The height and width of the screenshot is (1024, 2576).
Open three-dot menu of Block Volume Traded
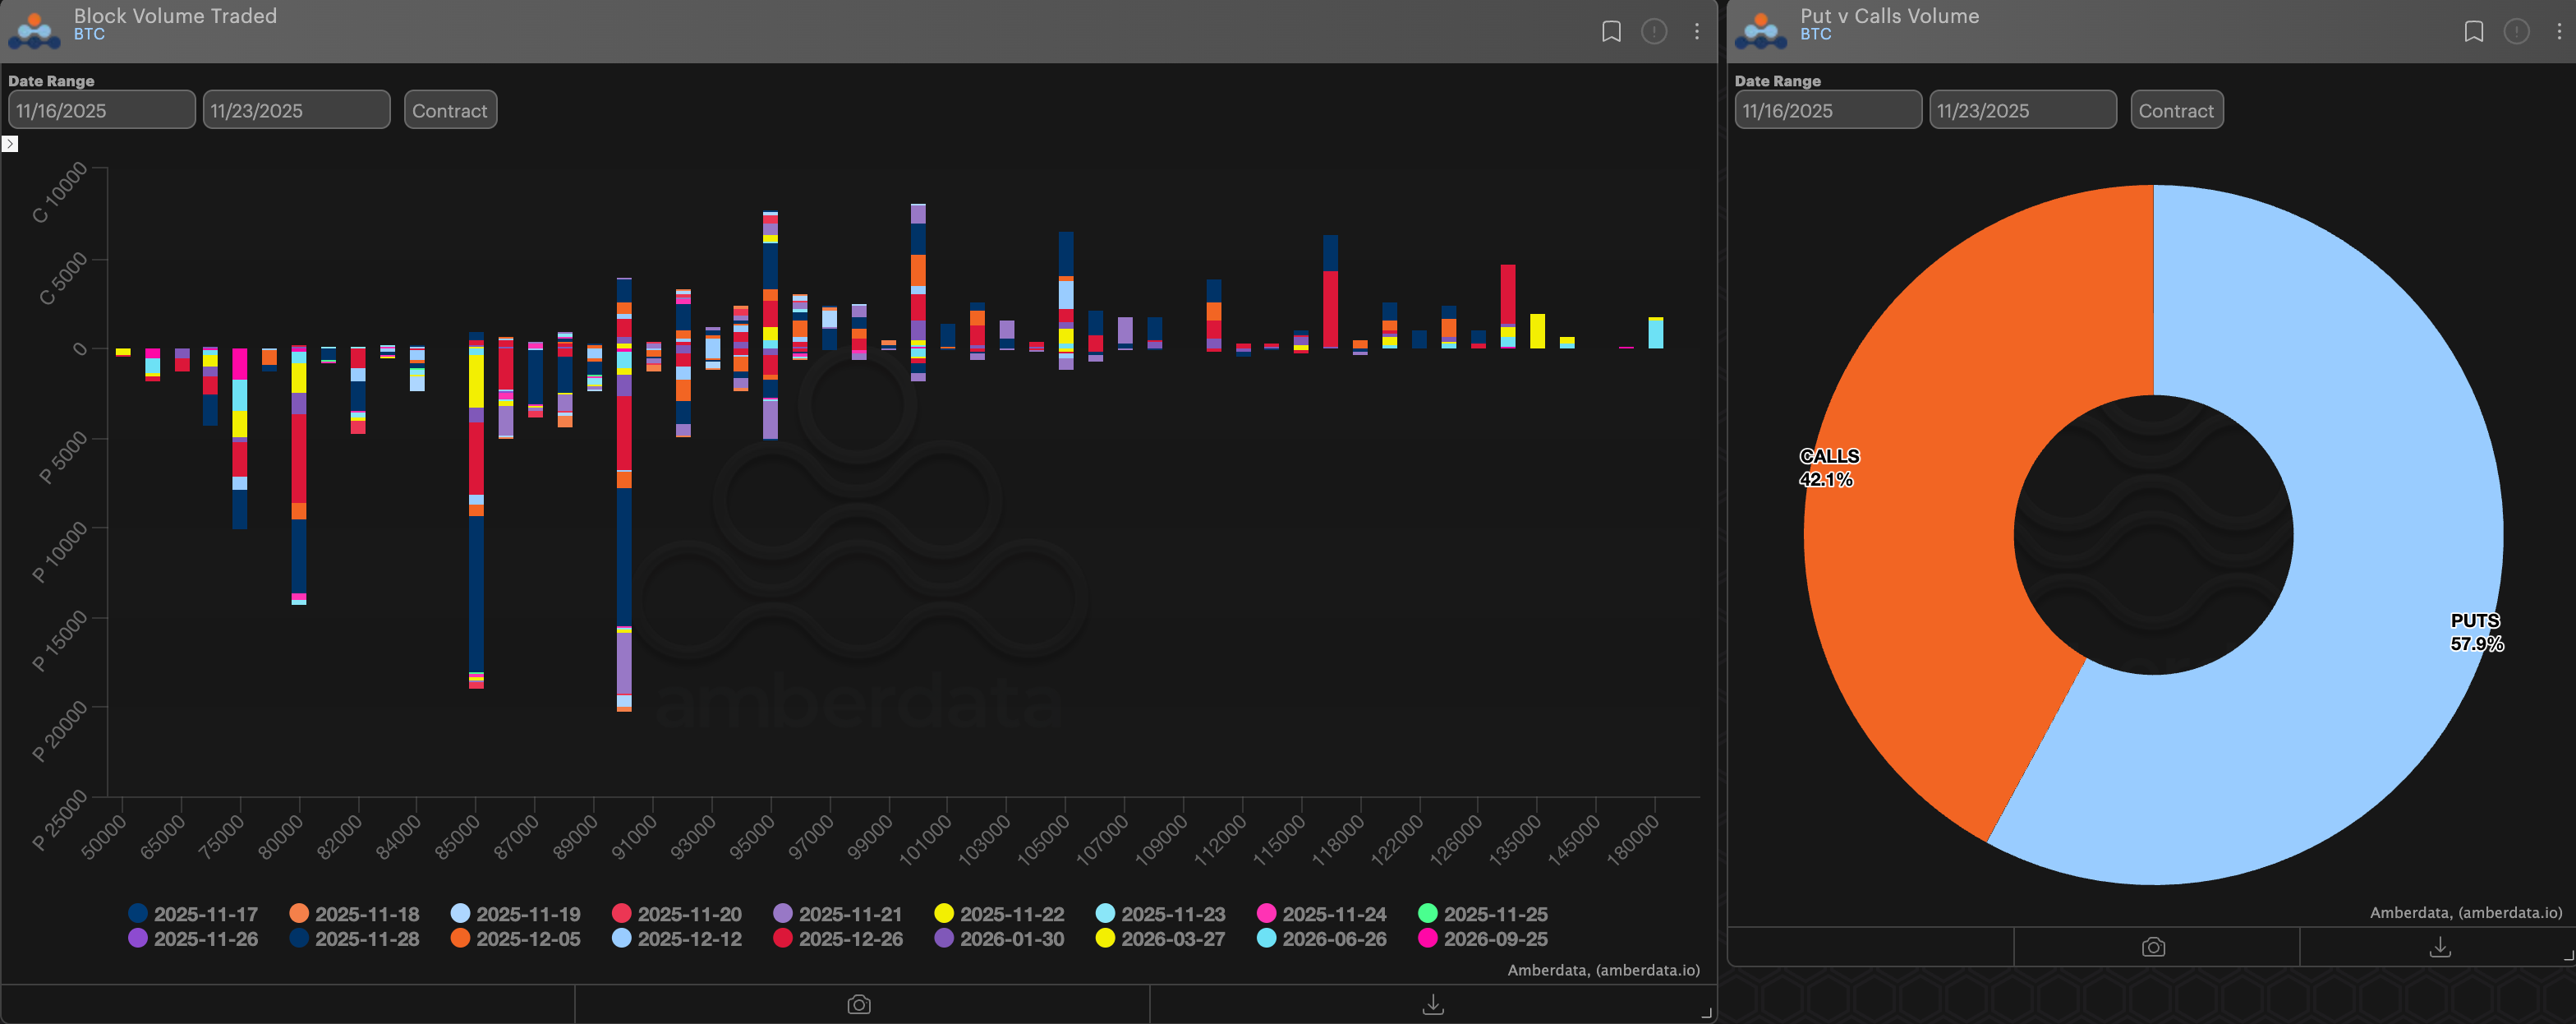(x=1697, y=32)
